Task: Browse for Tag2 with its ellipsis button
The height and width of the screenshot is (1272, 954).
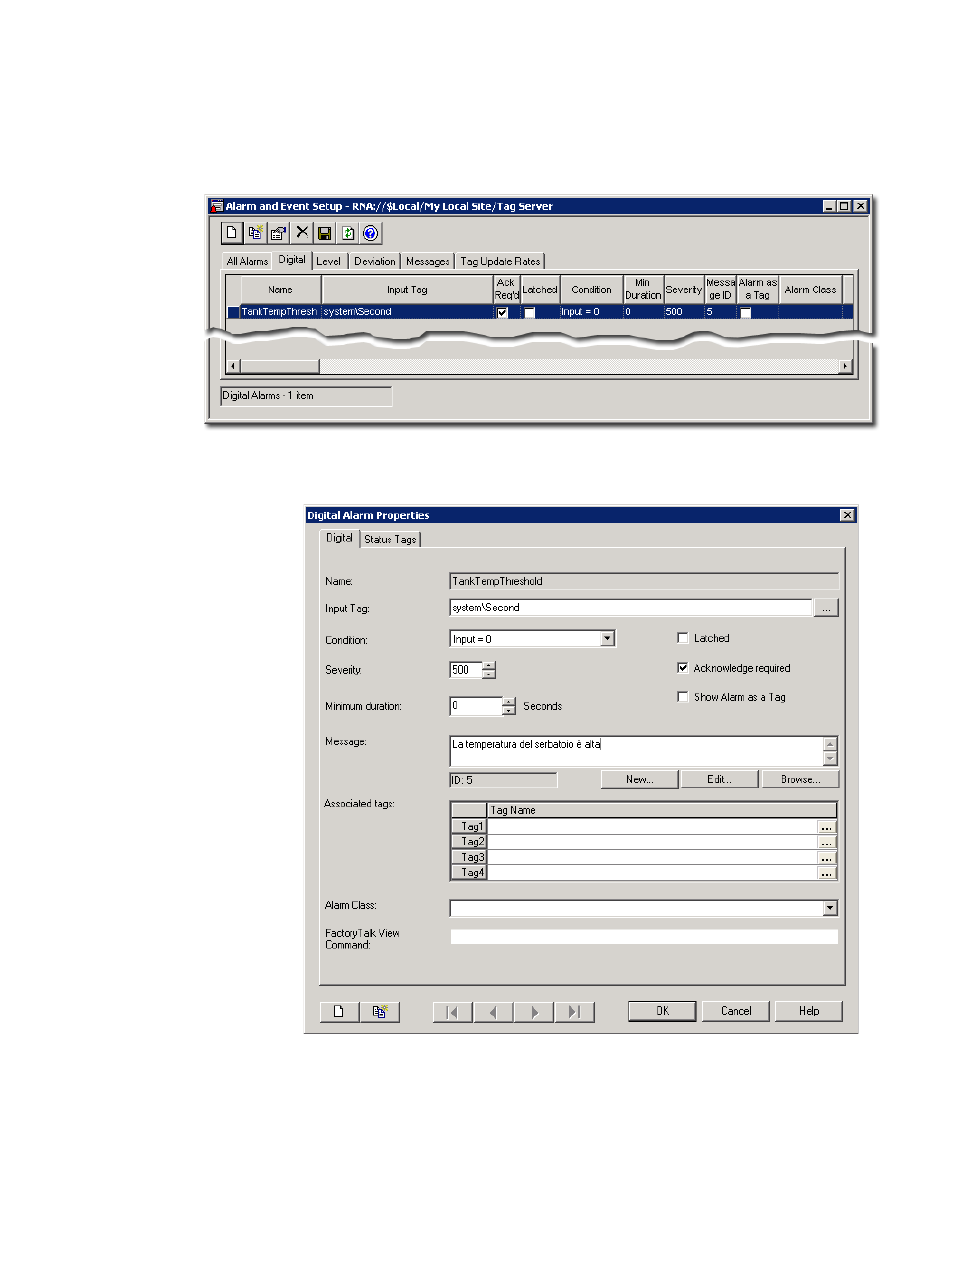Action: pos(826,842)
